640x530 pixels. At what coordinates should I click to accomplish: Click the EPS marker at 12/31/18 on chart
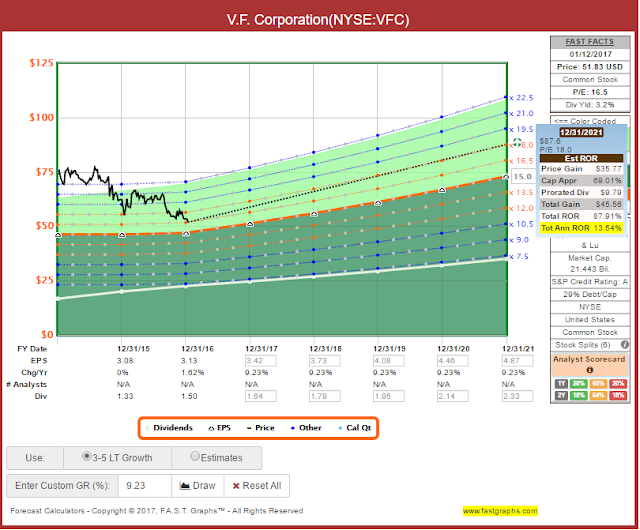(x=314, y=214)
